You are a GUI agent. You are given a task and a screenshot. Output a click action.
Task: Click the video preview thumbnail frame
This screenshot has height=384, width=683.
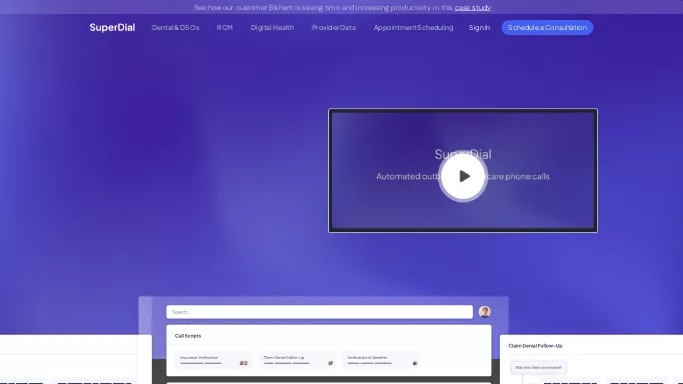point(463,170)
